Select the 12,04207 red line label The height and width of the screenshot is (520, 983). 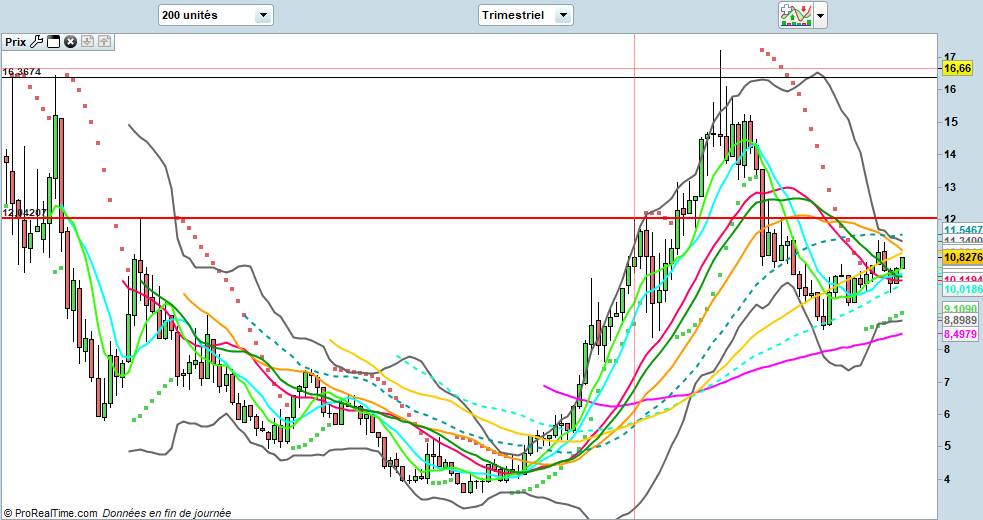[24, 213]
